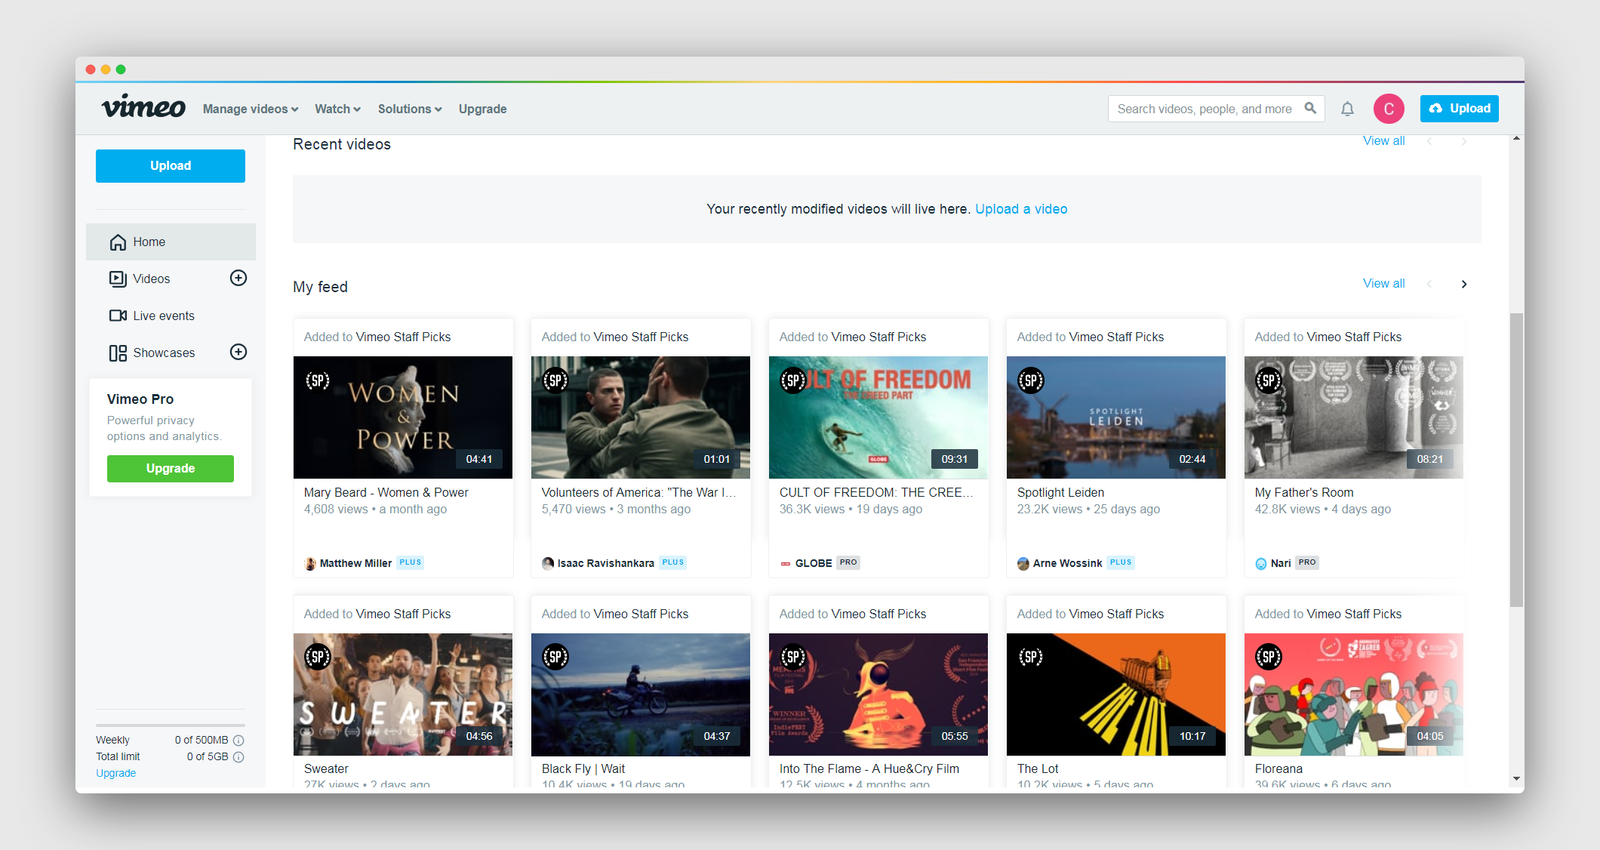Go to previous page of My feed

pyautogui.click(x=1429, y=284)
